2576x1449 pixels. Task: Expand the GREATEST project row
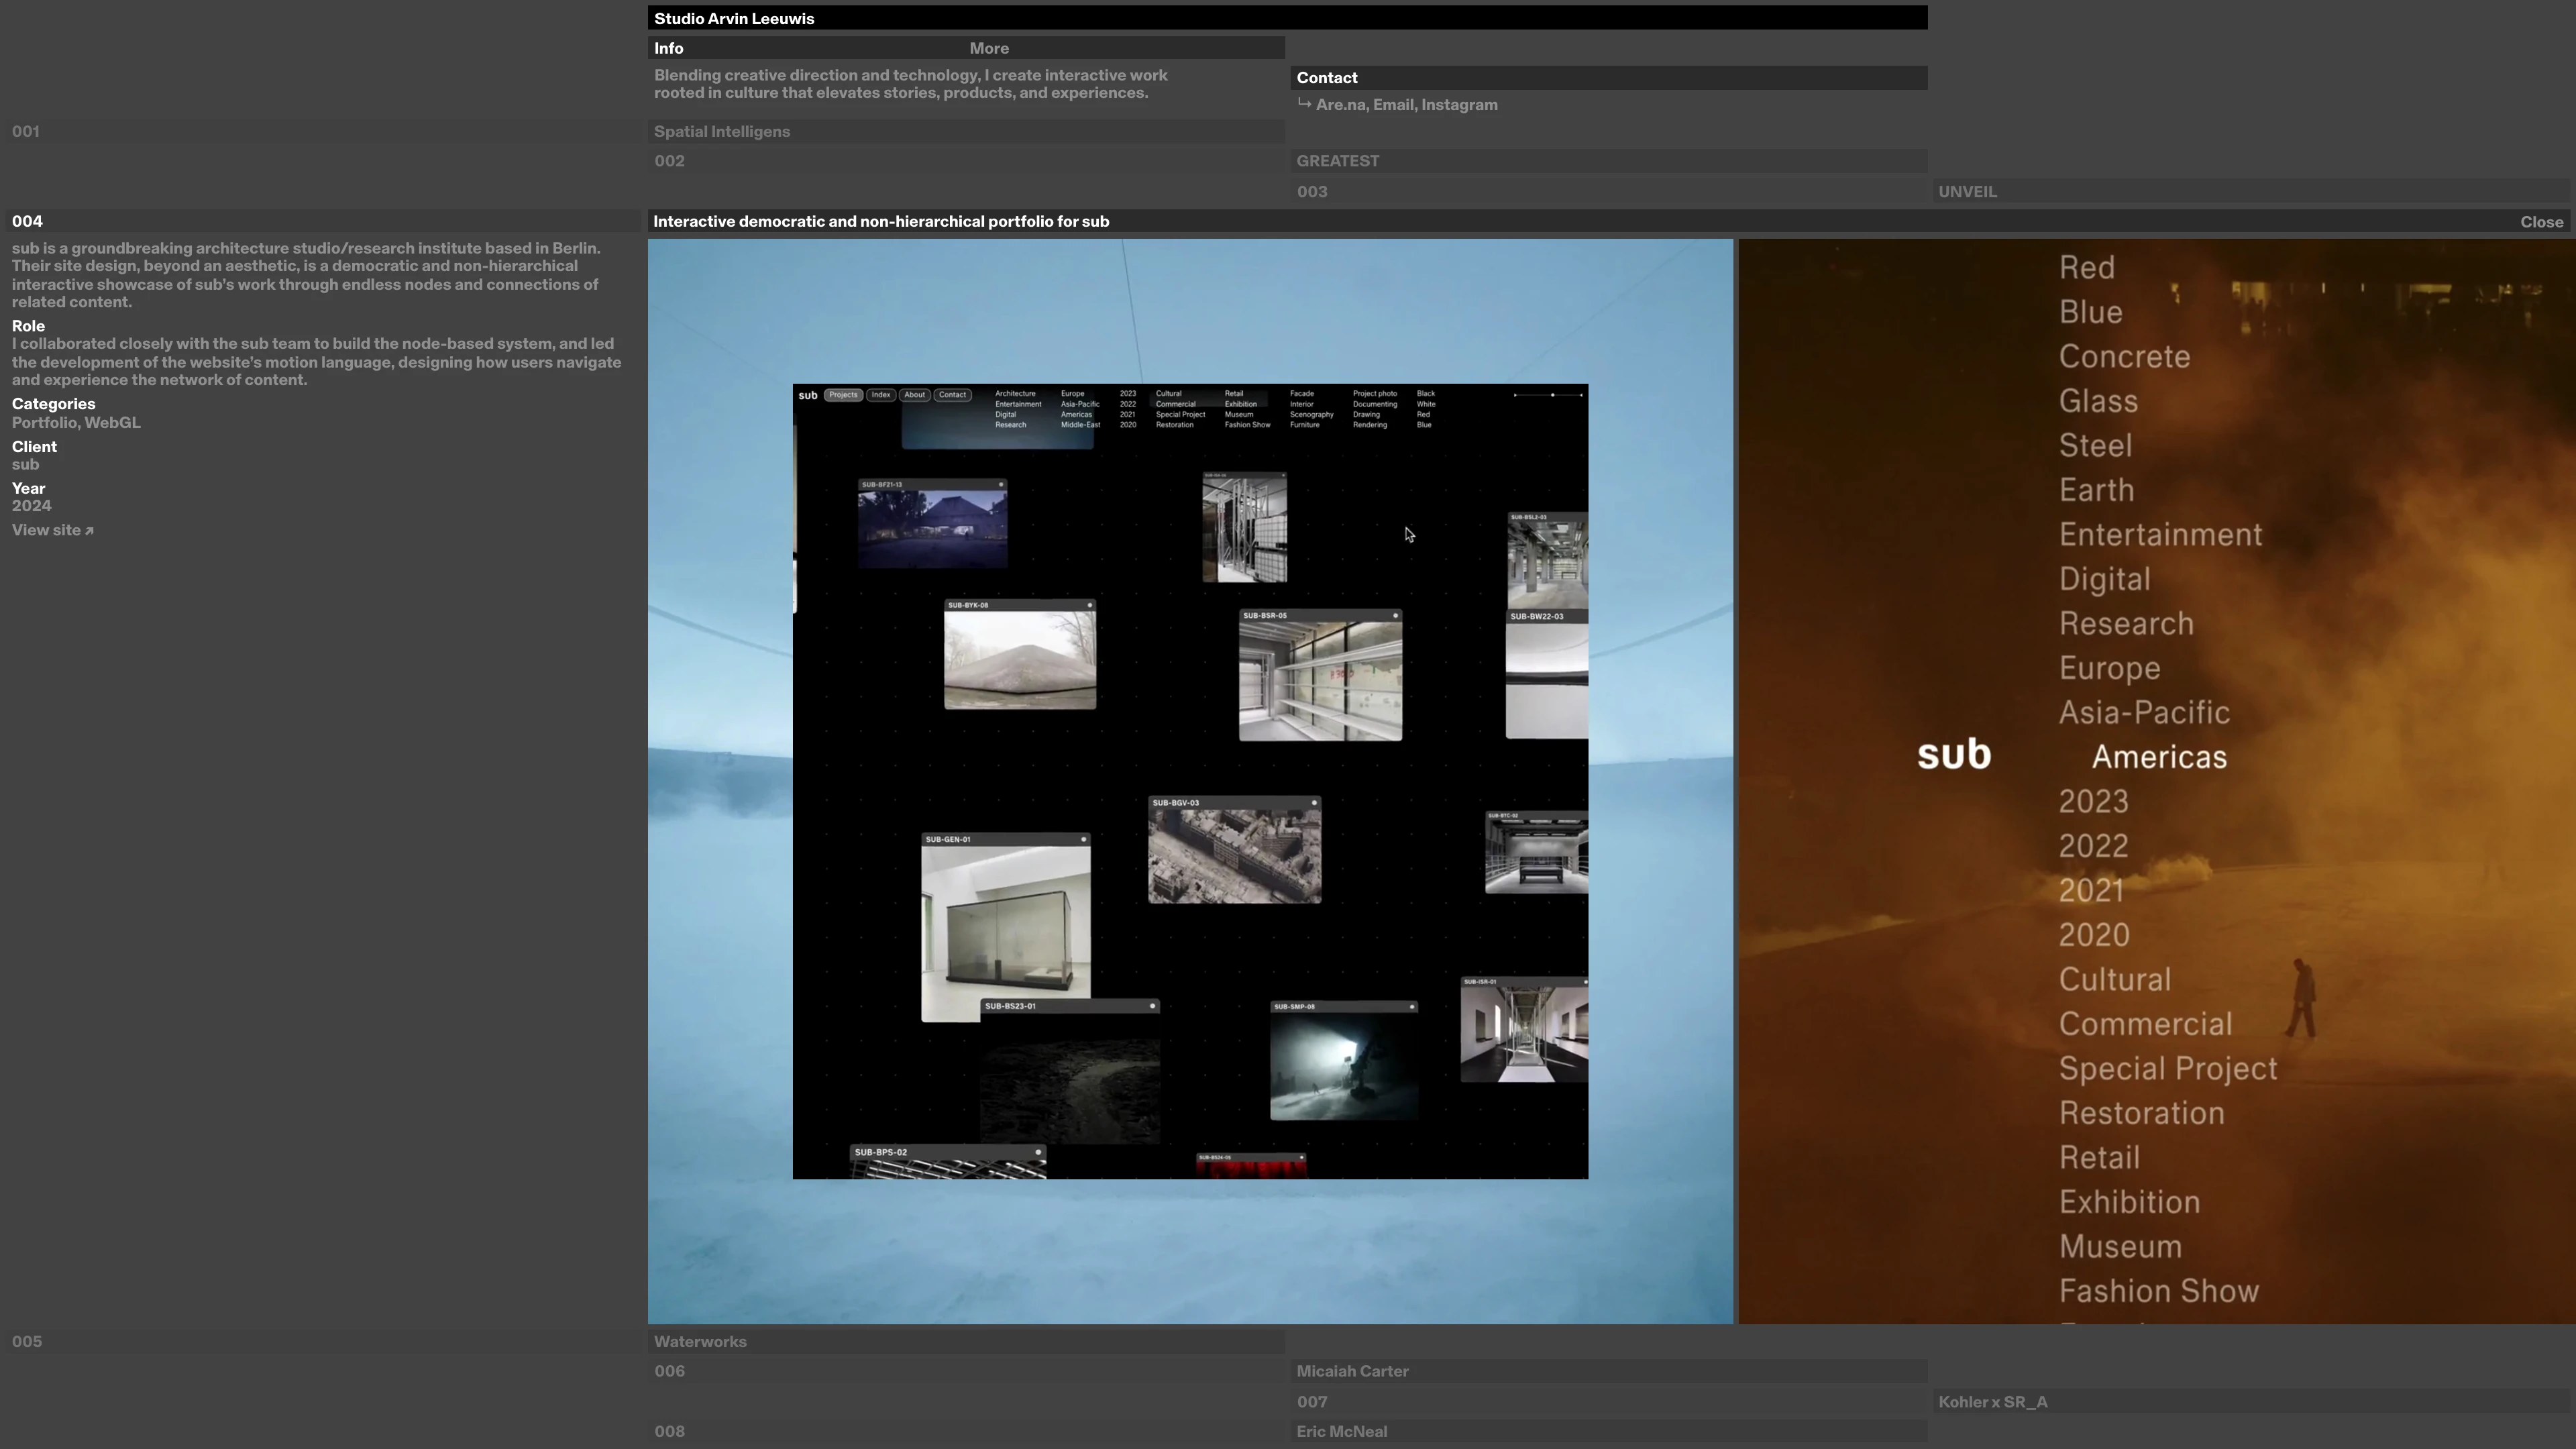click(x=1337, y=161)
